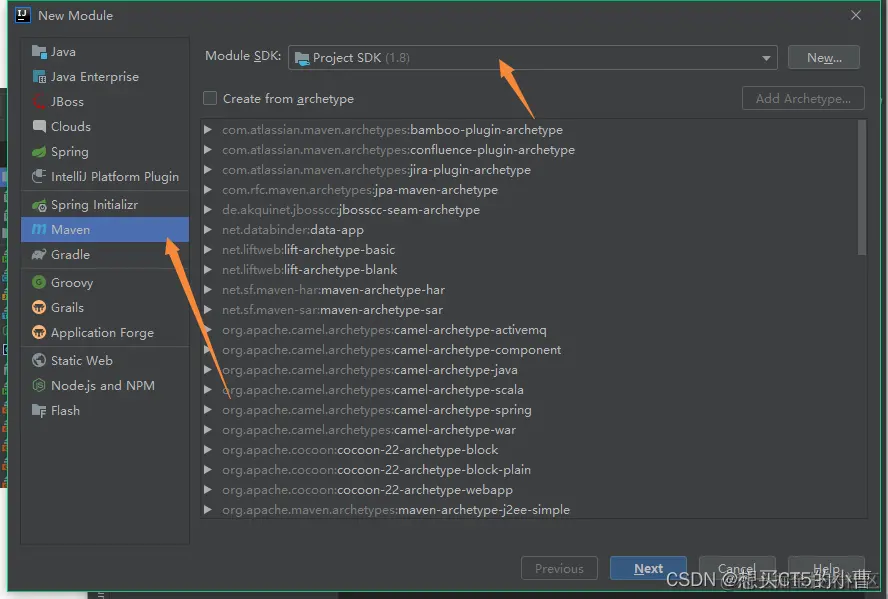The width and height of the screenshot is (888, 599).
Task: Select Maven module type
Action: tap(105, 229)
